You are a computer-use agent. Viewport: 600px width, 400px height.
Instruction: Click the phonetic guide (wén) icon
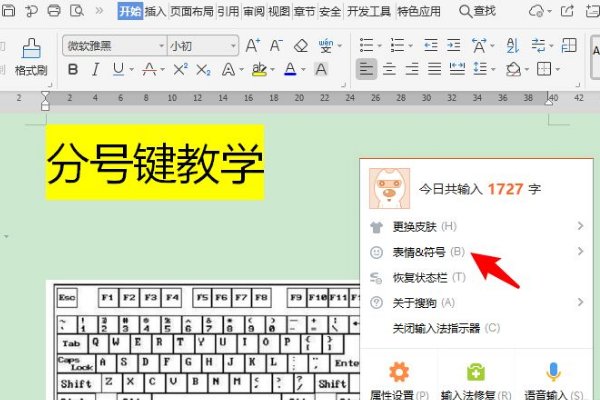[x=326, y=46]
